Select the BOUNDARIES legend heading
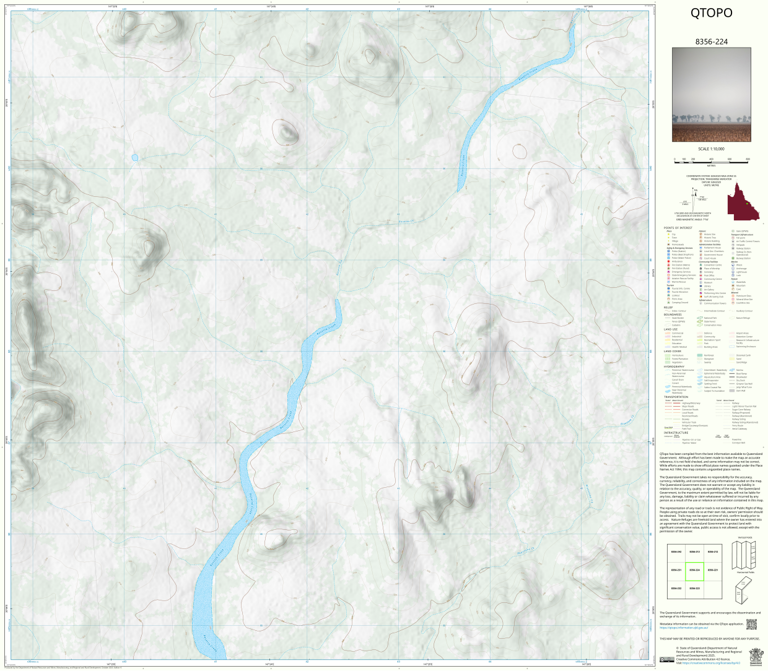The width and height of the screenshot is (768, 671). click(672, 314)
